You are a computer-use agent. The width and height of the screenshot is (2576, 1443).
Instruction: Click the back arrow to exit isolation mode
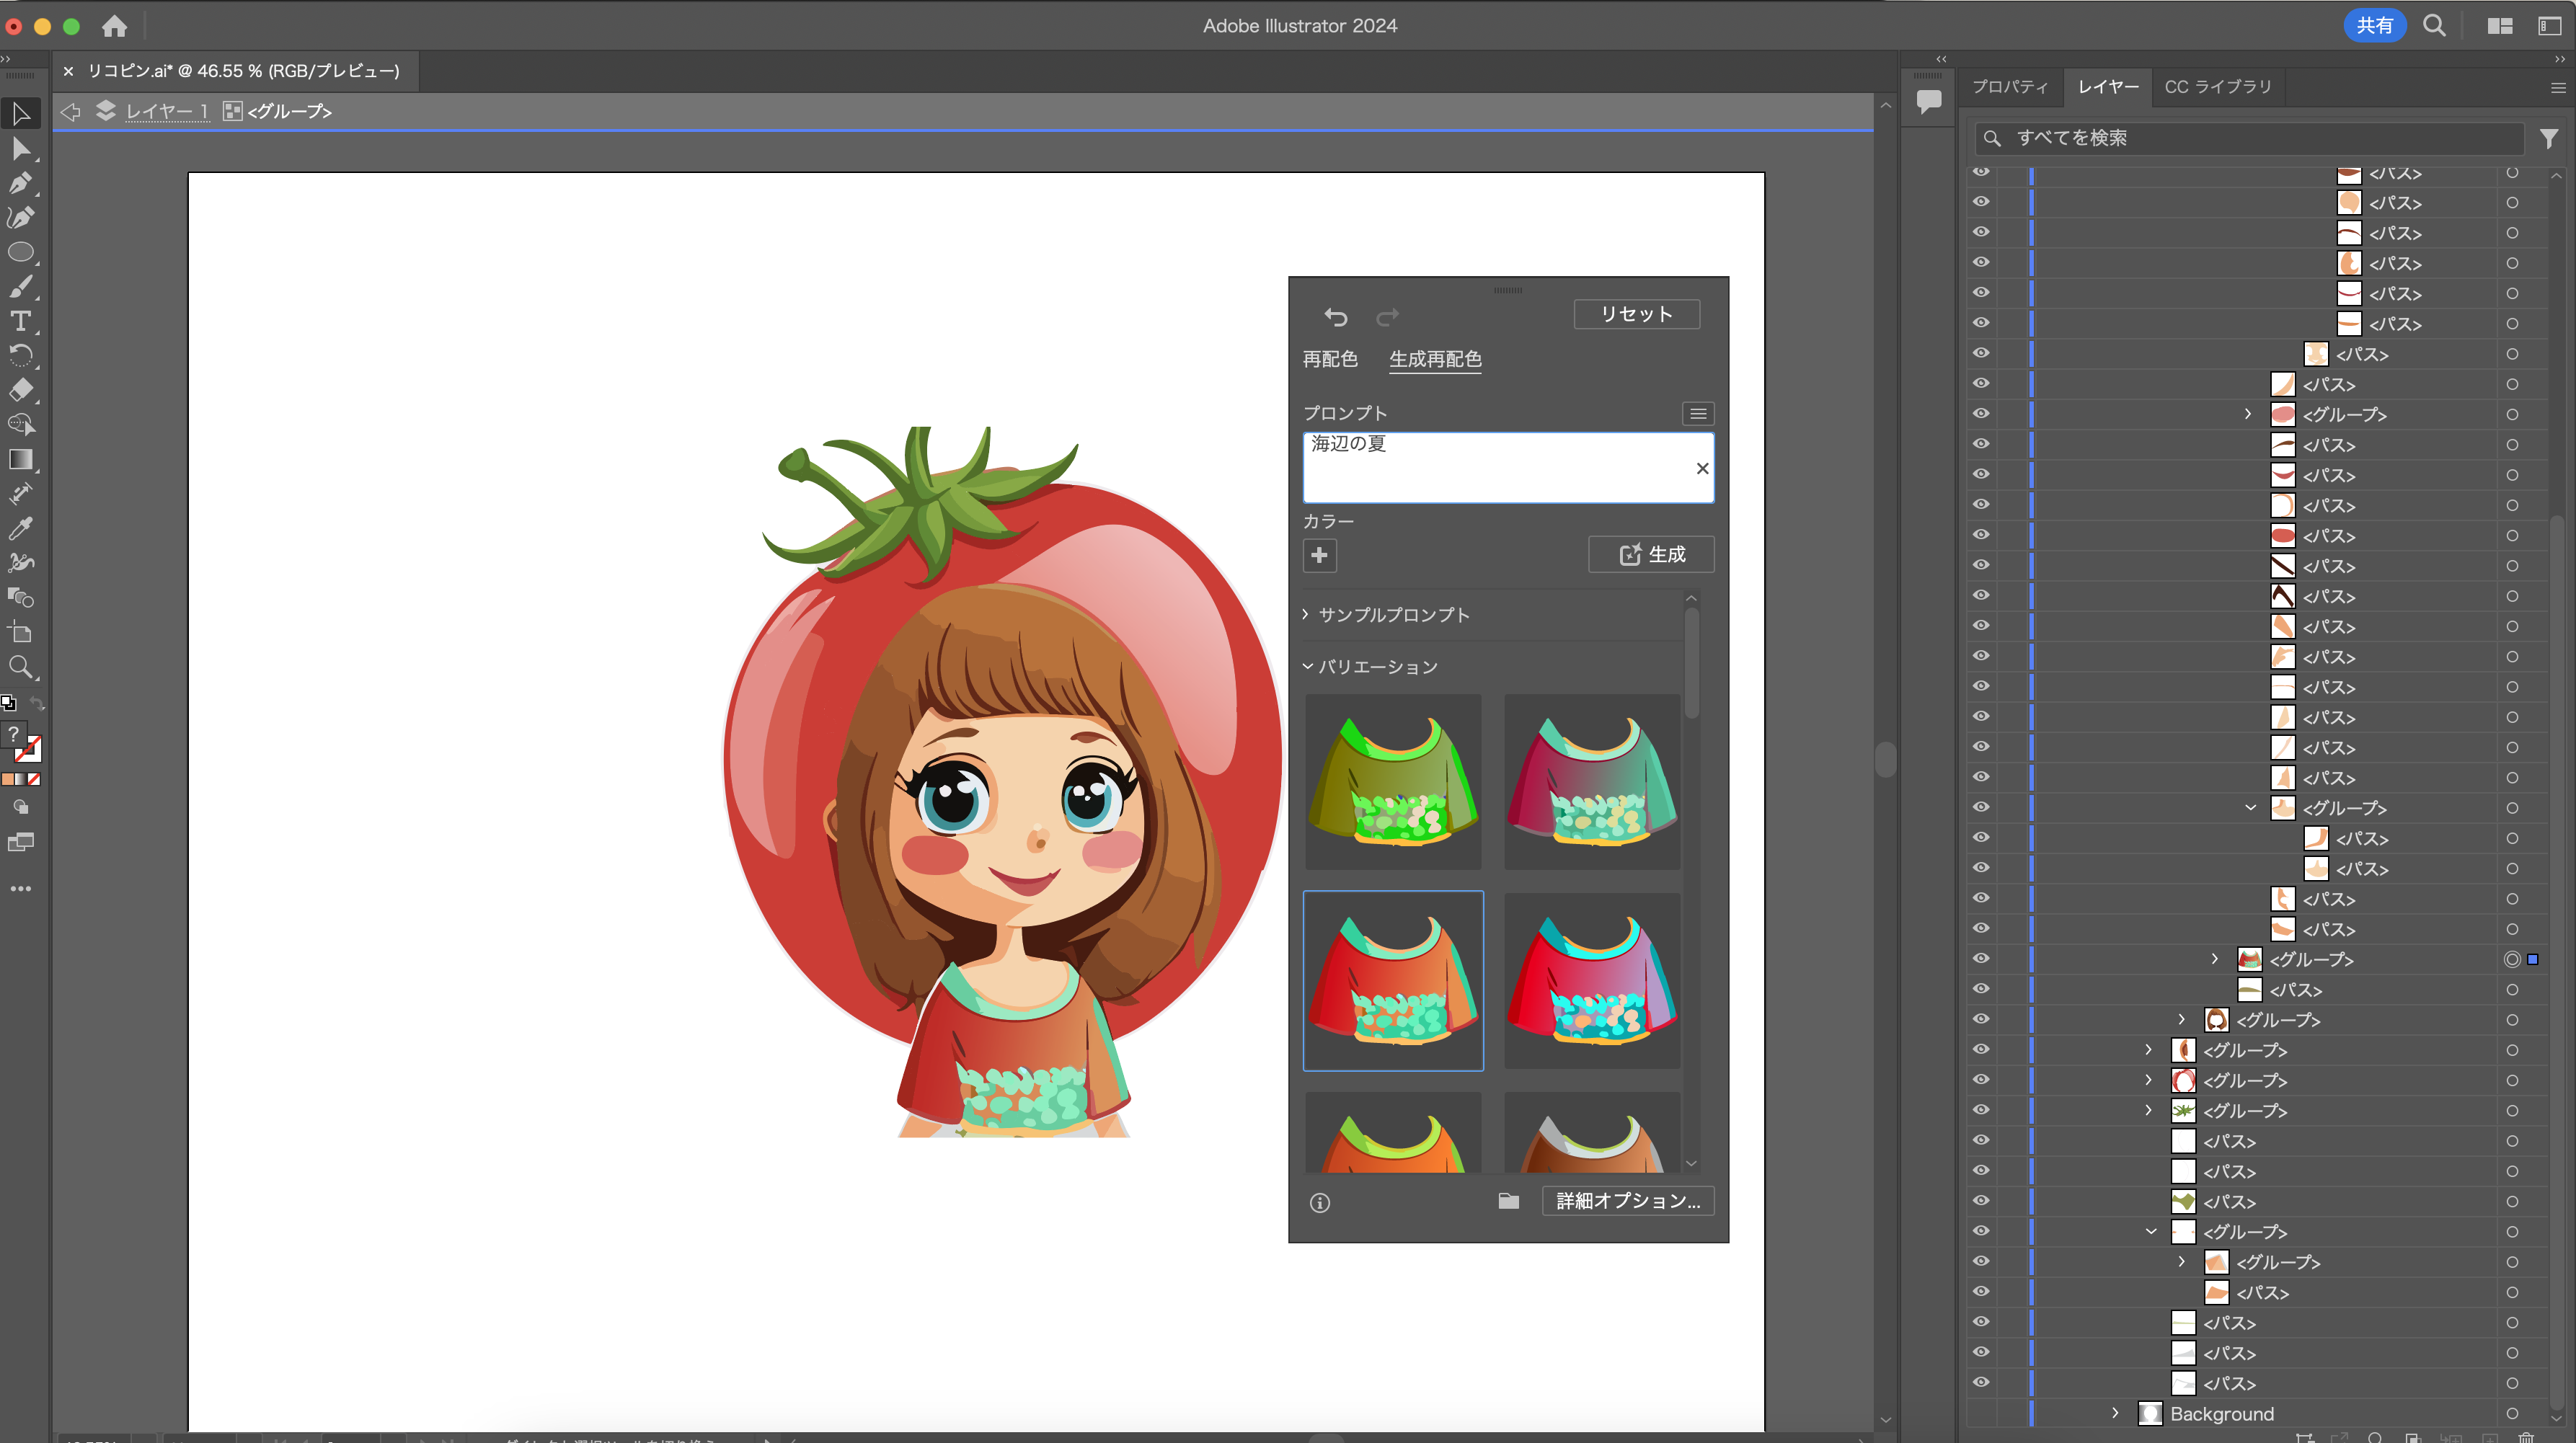[x=70, y=112]
